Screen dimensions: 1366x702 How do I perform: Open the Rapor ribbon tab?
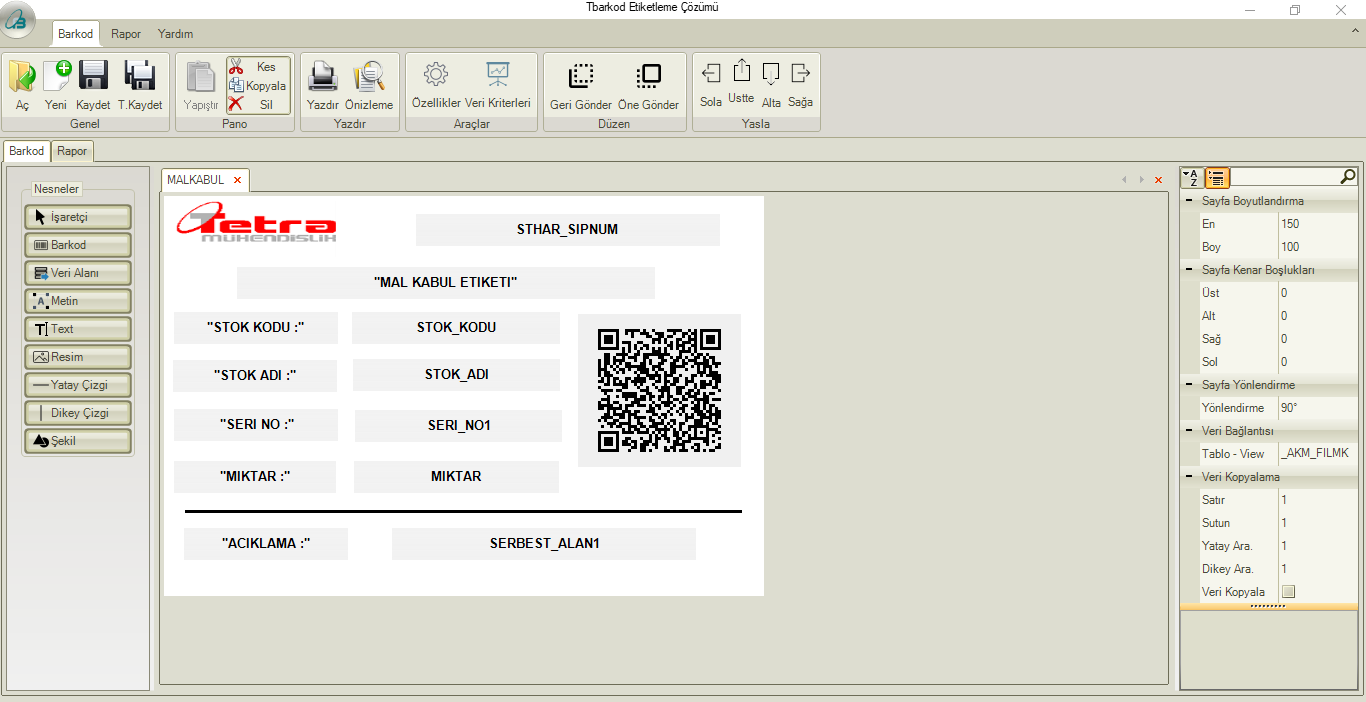pos(126,34)
